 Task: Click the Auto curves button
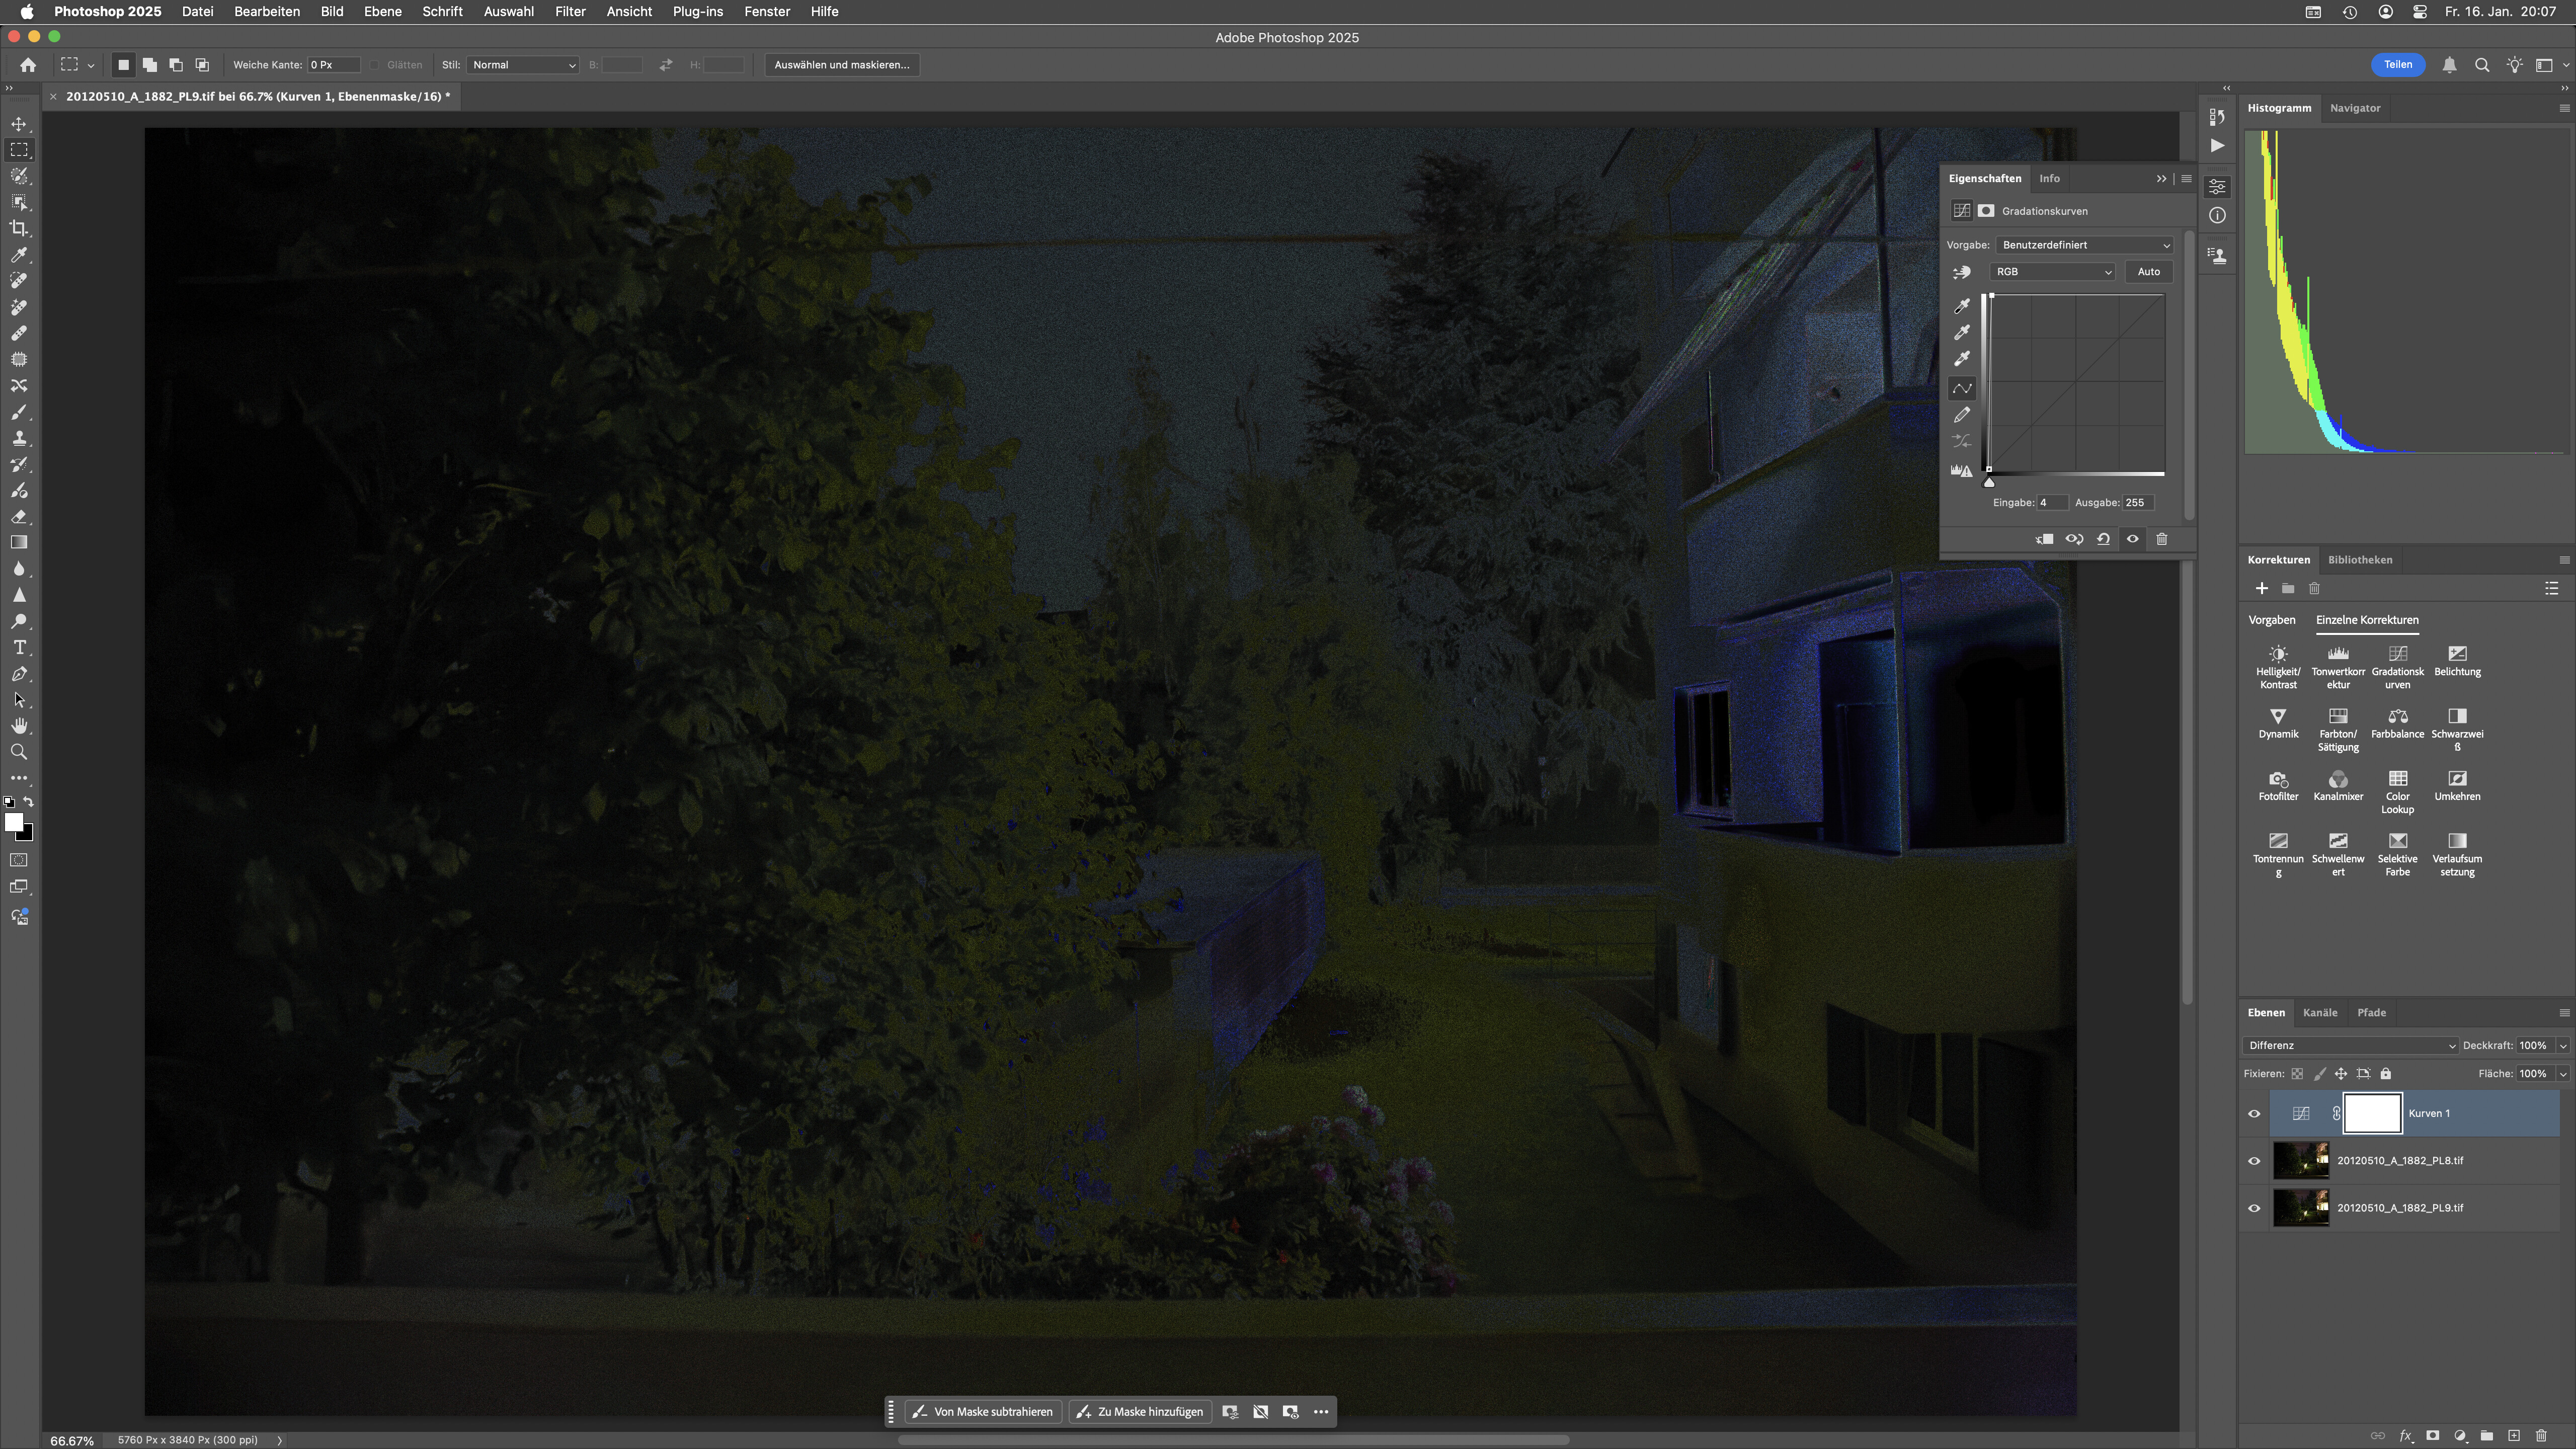pyautogui.click(x=2148, y=272)
